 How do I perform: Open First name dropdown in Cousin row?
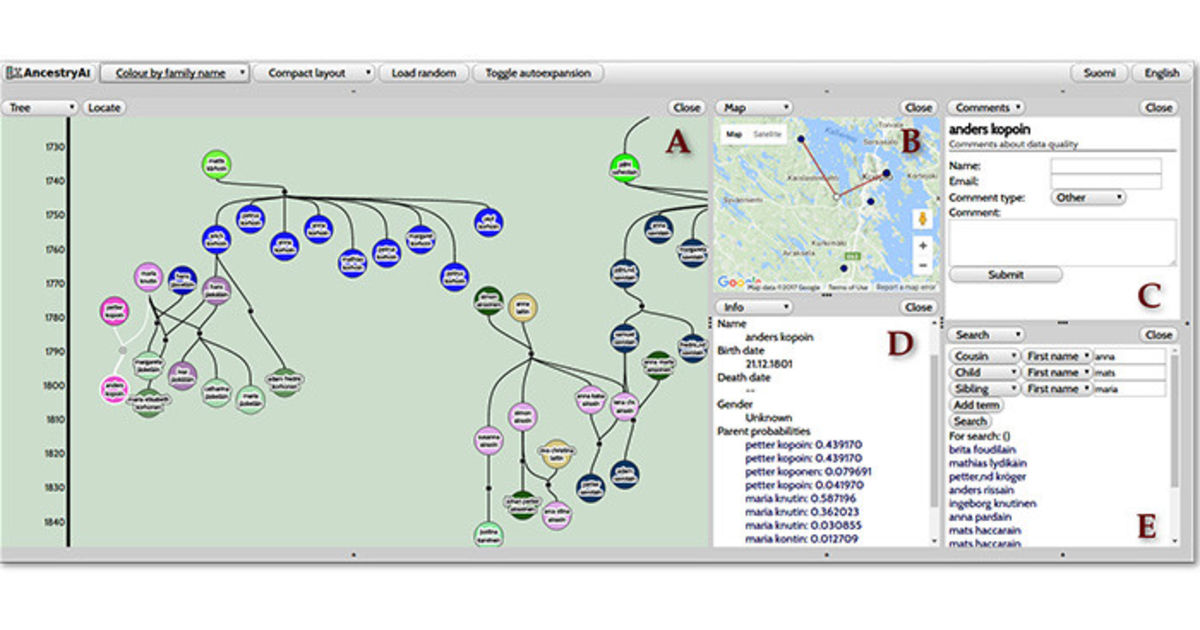click(x=1057, y=356)
